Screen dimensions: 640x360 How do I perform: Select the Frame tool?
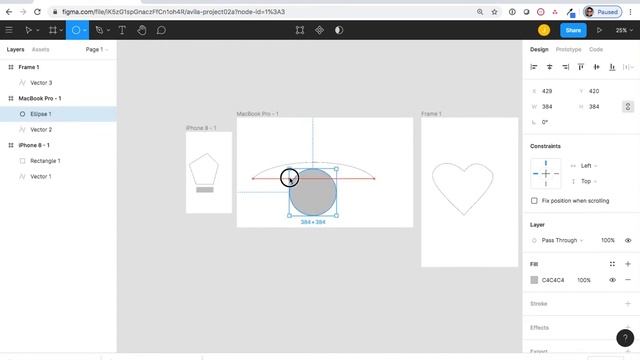(x=53, y=30)
